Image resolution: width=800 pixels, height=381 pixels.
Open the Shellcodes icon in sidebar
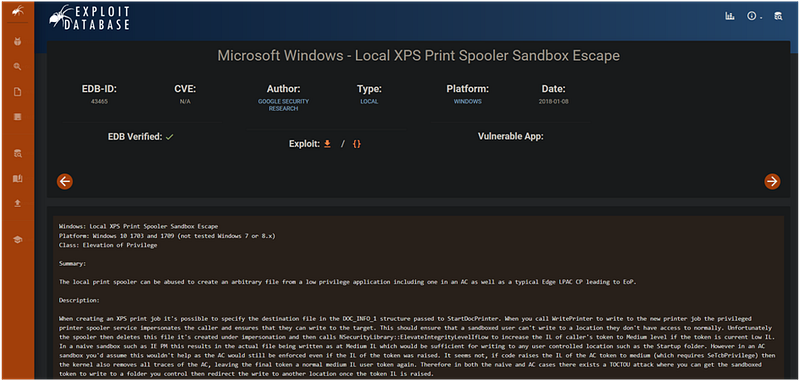click(x=17, y=117)
